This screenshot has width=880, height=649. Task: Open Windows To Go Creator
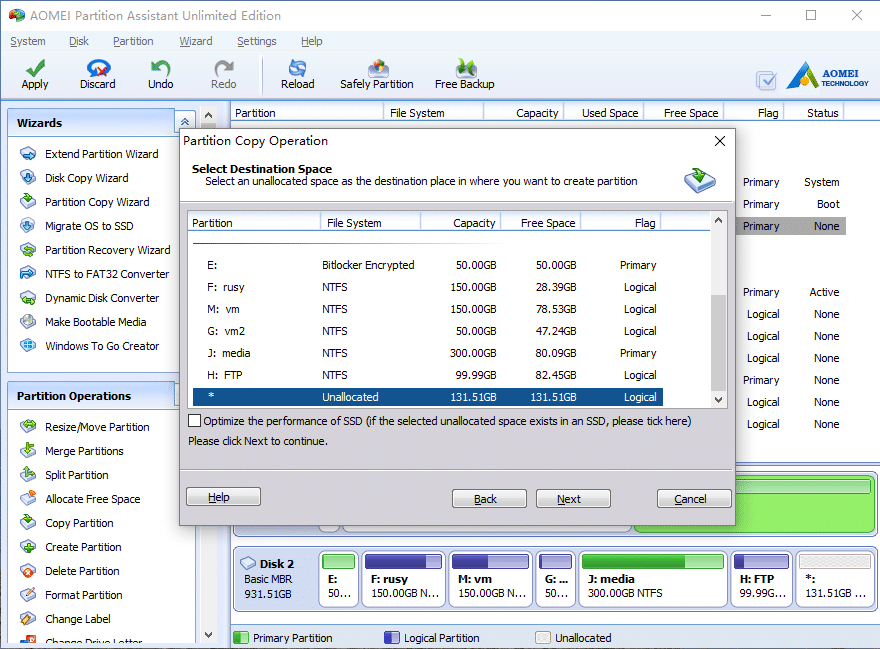pyautogui.click(x=102, y=346)
